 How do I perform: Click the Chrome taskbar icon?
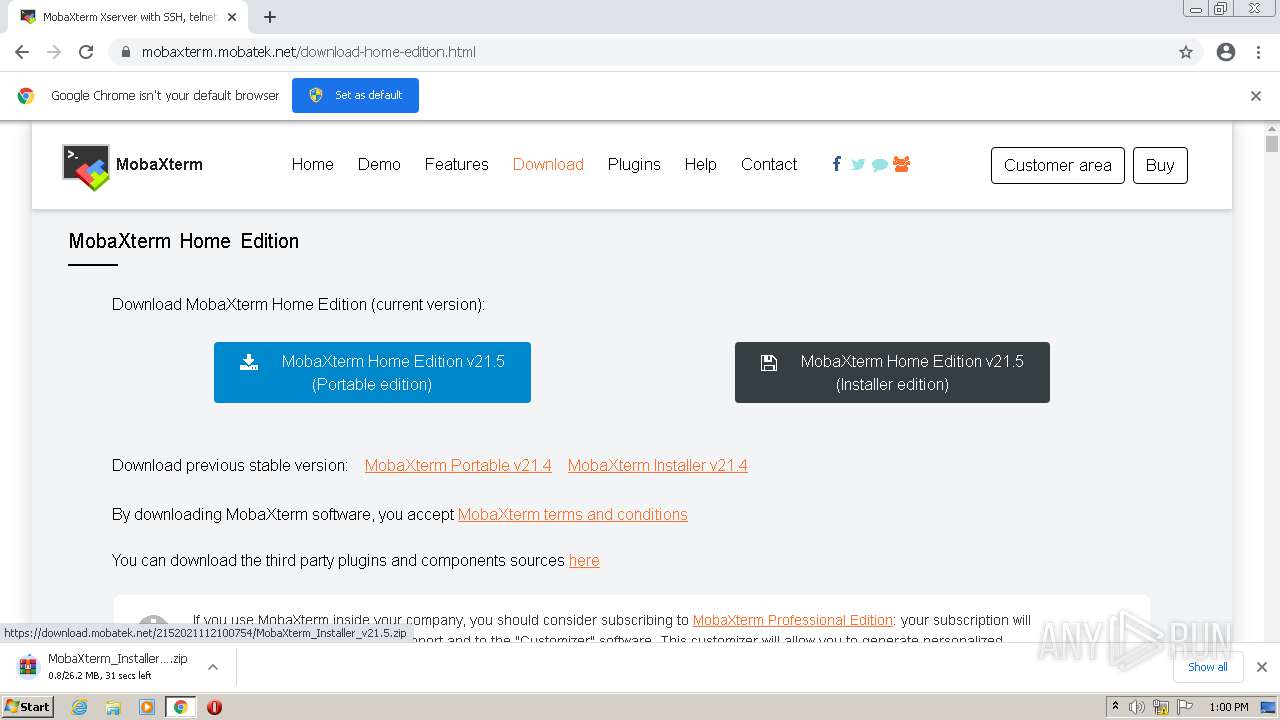pyautogui.click(x=181, y=707)
